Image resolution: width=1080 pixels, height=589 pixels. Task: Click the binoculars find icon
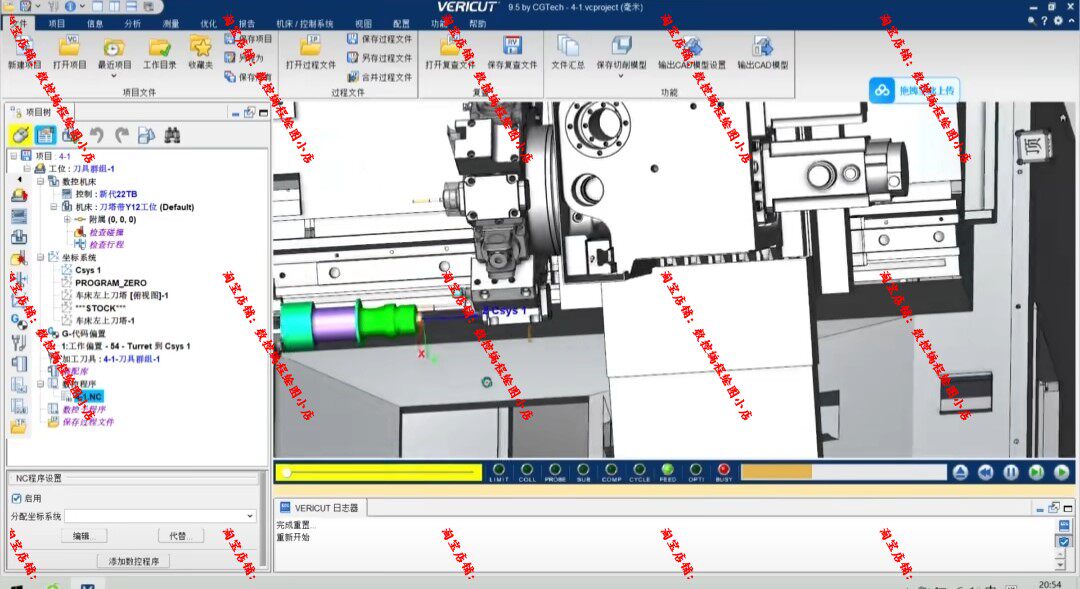172,135
